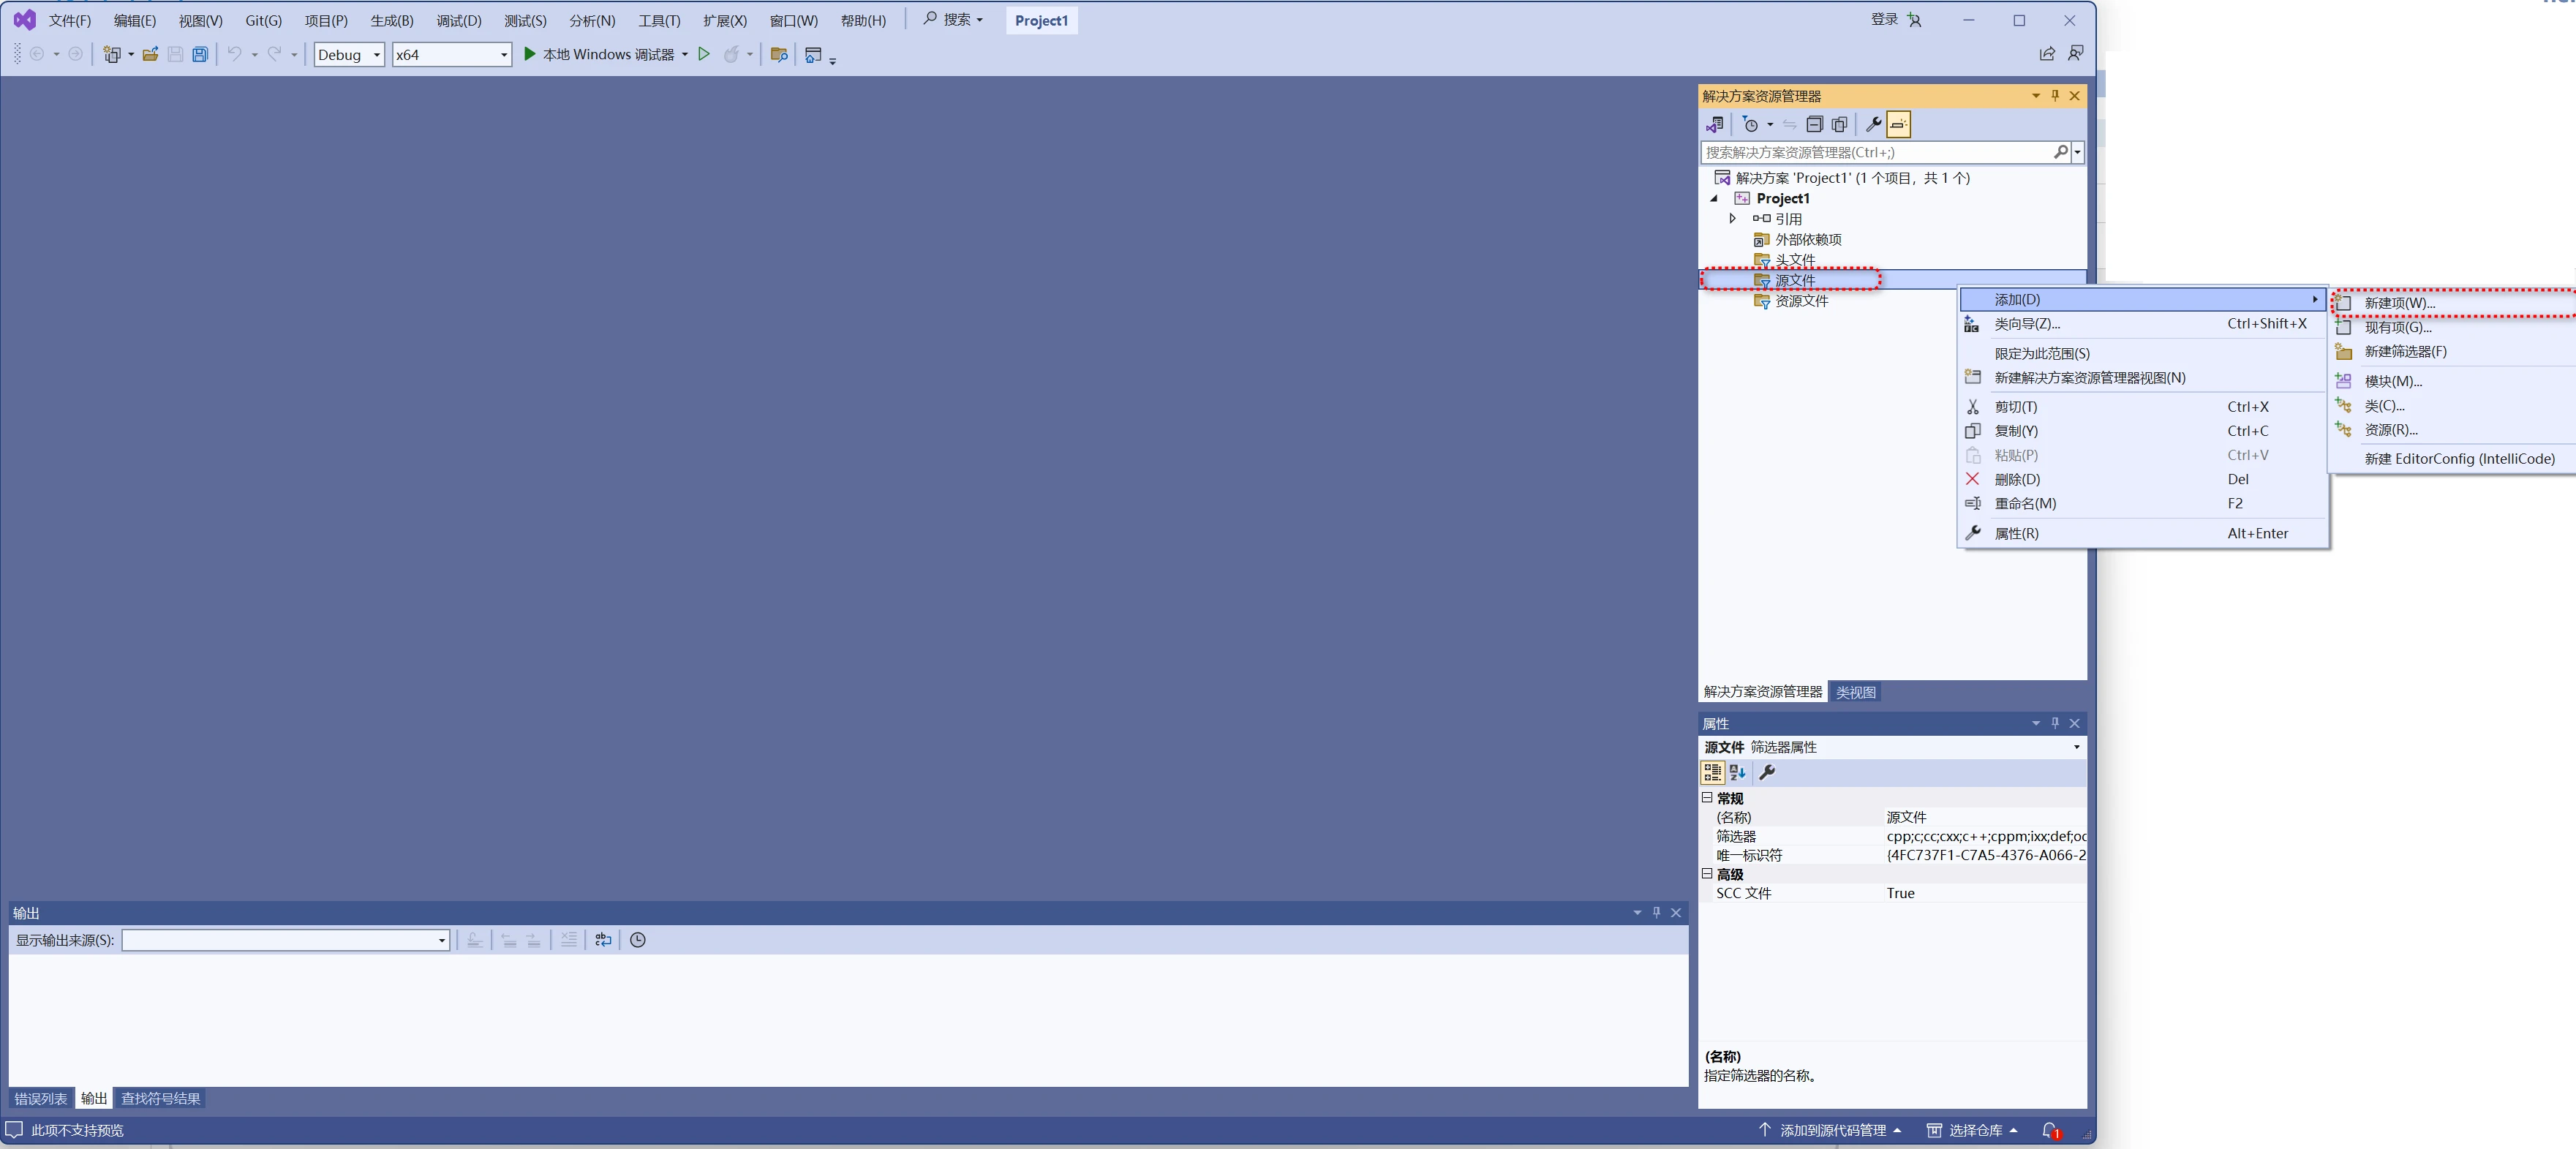
Task: Expand the 引用 references tree node
Action: point(1733,219)
